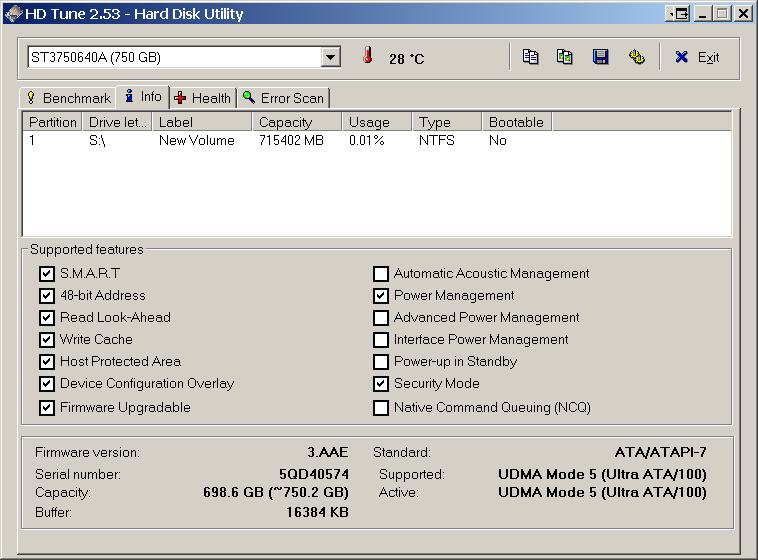Toggle the Write Cache checkbox
This screenshot has height=560, width=758.
(x=46, y=340)
